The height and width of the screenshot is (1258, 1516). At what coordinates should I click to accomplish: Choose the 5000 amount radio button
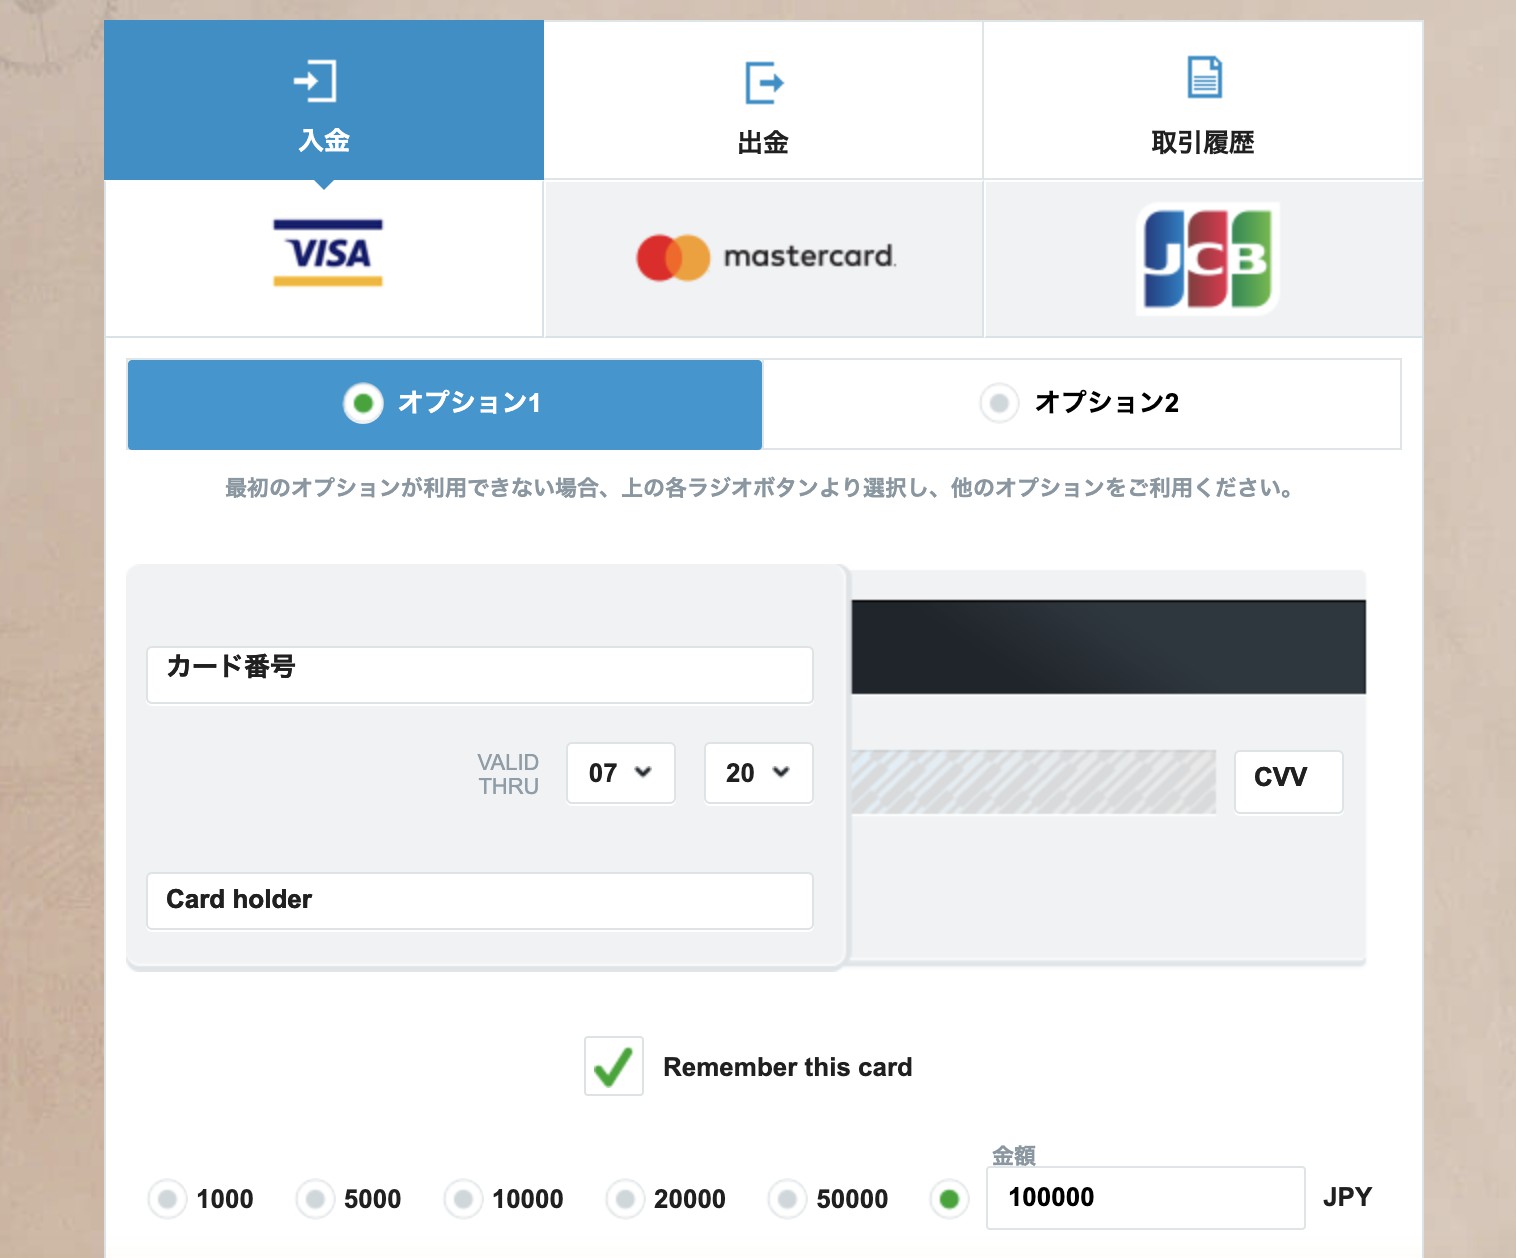point(316,1198)
